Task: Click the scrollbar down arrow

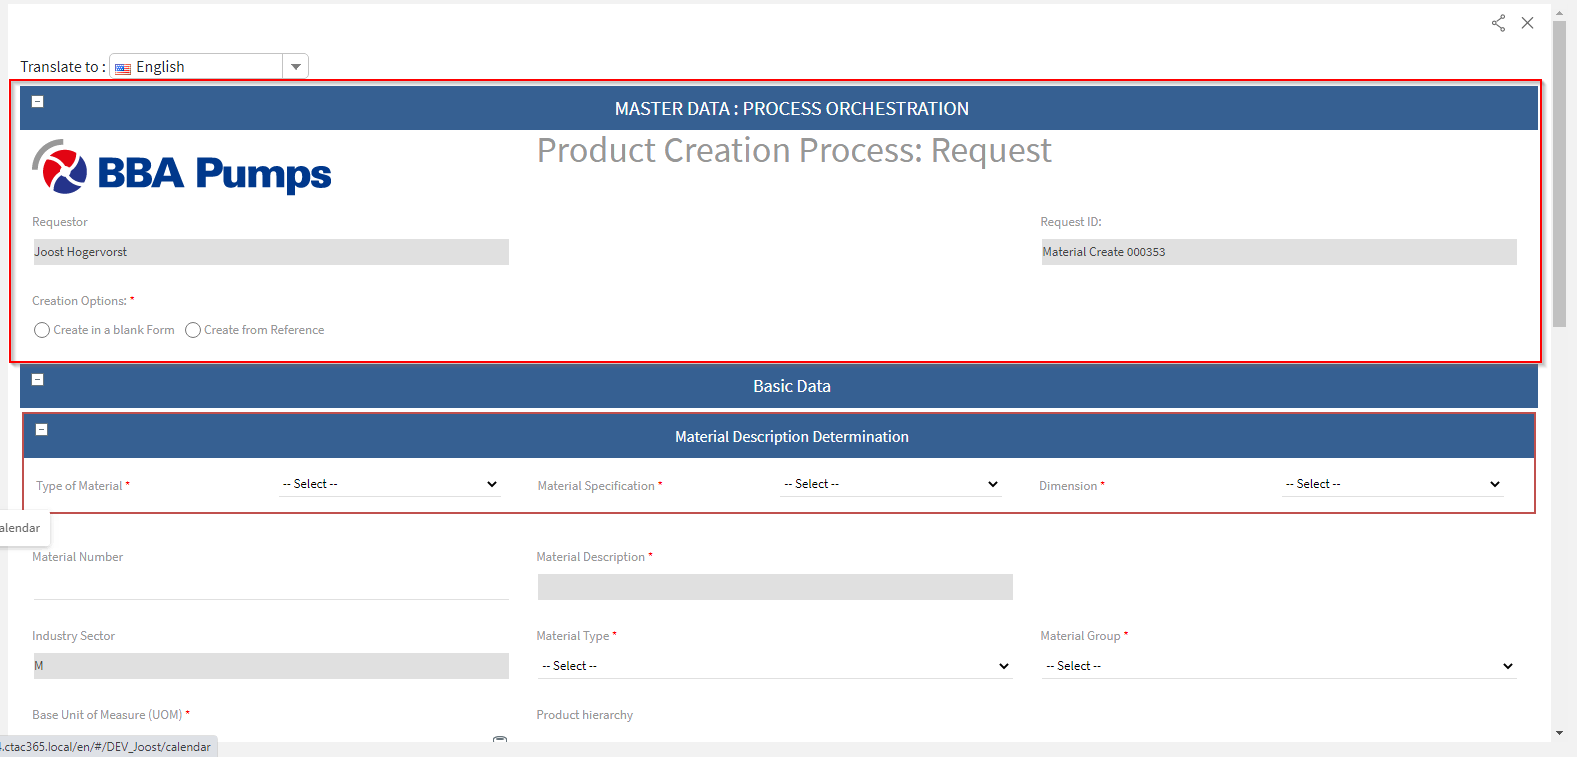Action: (1559, 733)
